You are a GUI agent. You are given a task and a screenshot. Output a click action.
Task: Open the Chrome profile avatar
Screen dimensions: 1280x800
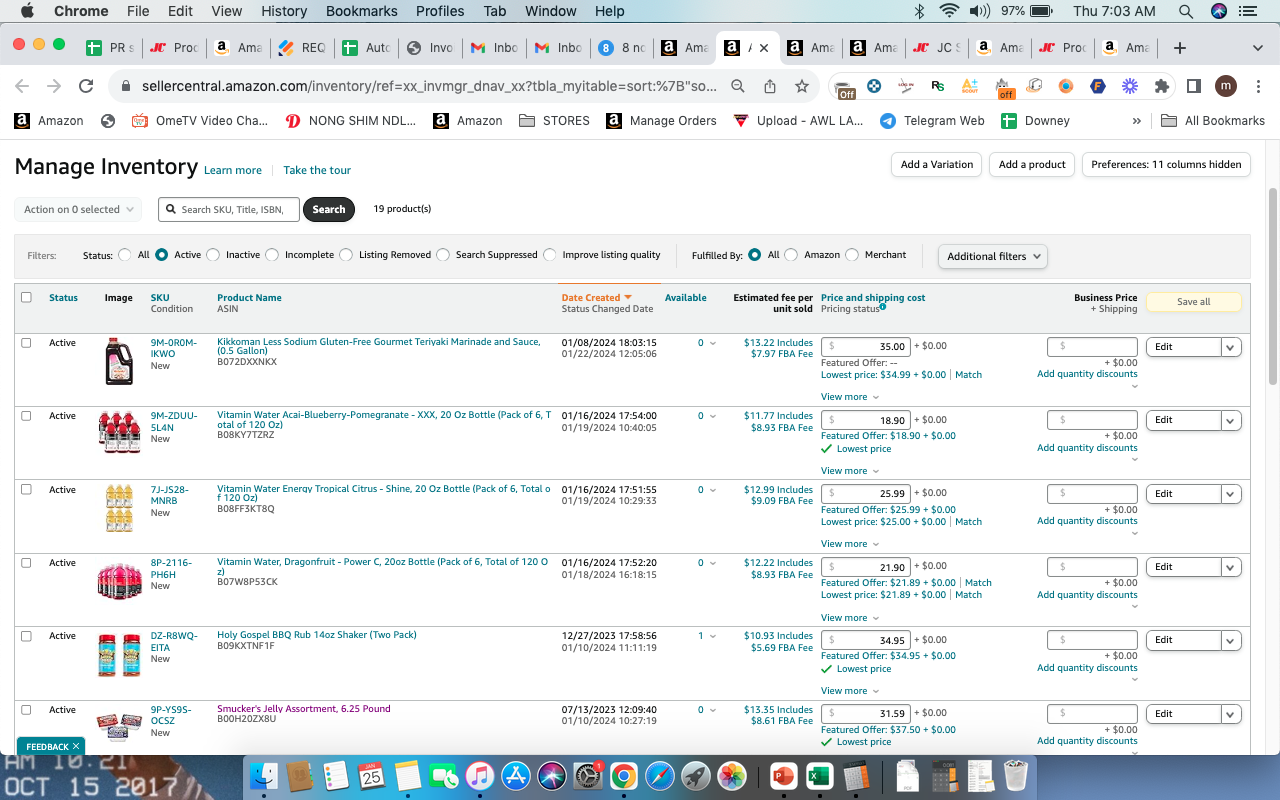1225,86
